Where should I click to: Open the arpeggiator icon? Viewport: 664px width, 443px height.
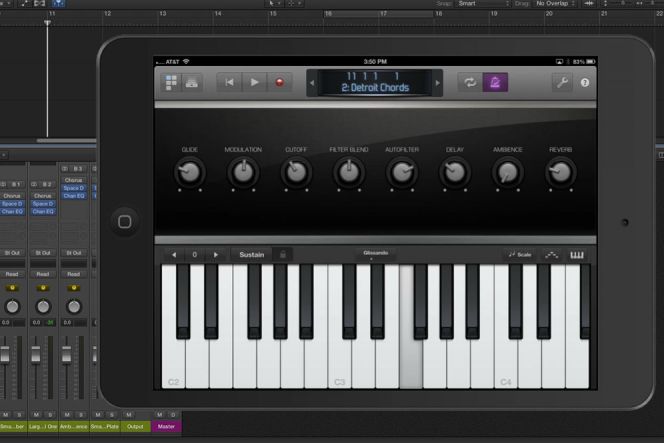(551, 255)
